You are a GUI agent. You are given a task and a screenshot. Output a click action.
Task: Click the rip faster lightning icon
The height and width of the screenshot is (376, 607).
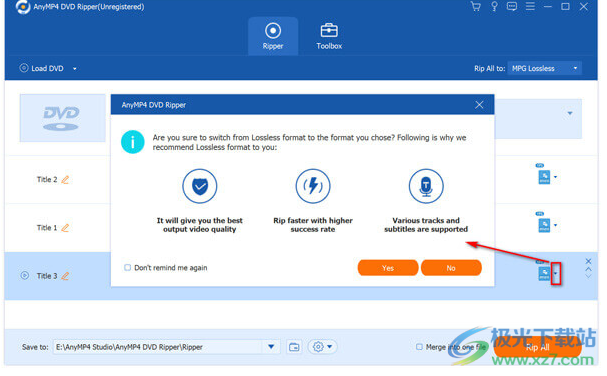(x=313, y=186)
